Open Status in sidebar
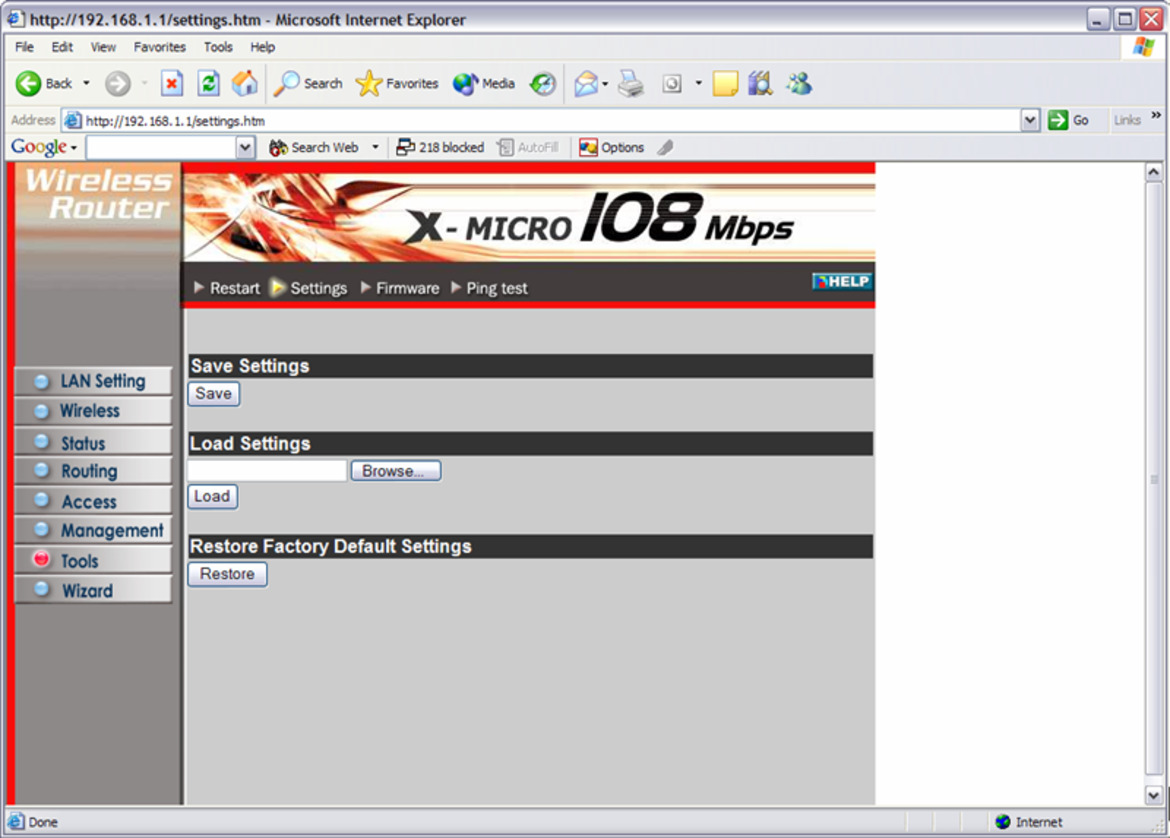Screen dimensions: 1170x838 [x=93, y=443]
